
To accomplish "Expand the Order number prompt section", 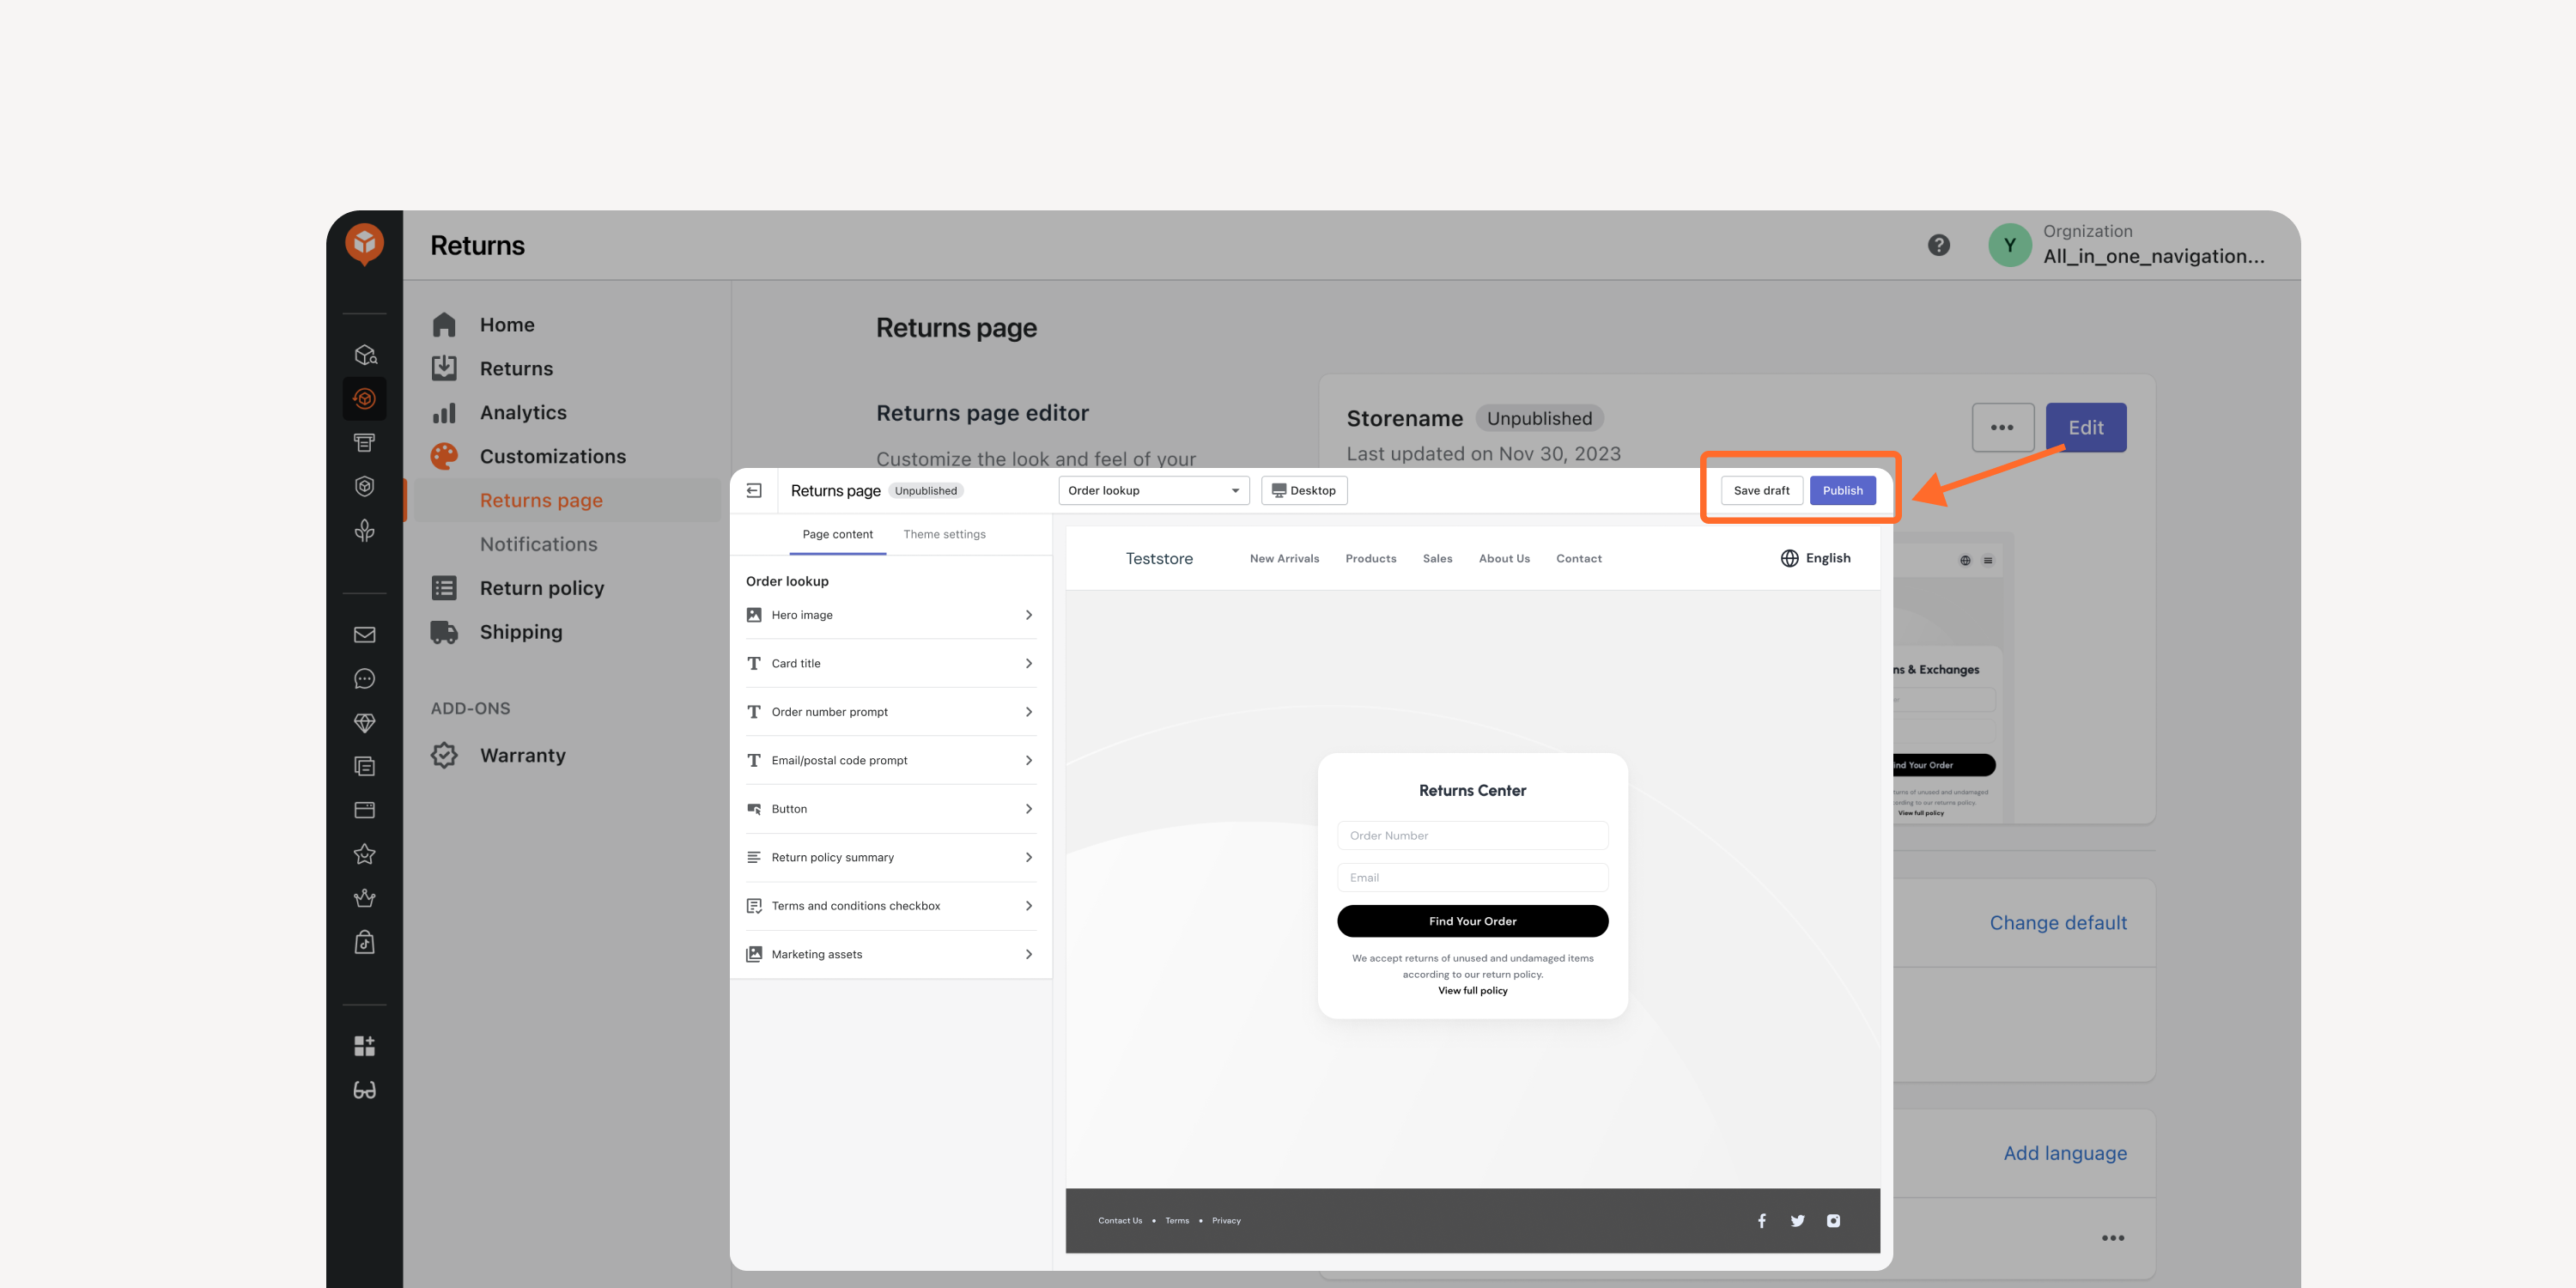I will (891, 712).
